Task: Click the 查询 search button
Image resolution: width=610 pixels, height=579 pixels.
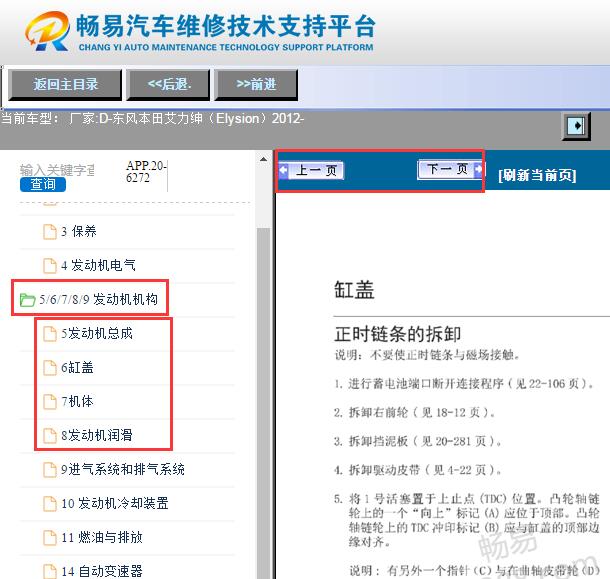Action: tap(43, 184)
